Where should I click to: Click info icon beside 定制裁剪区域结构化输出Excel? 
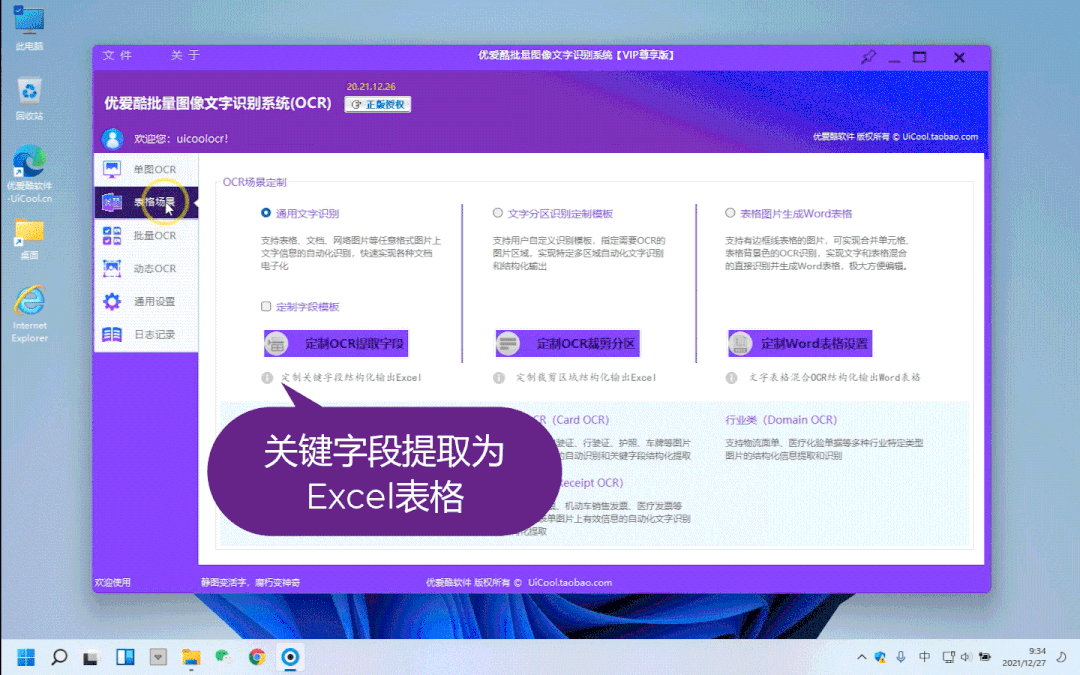point(499,377)
